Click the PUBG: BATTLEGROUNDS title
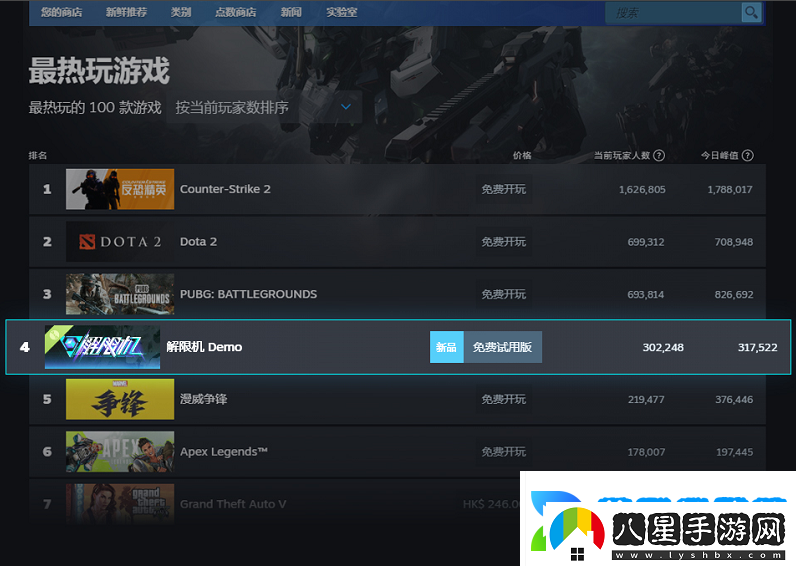796x566 pixels. point(248,294)
